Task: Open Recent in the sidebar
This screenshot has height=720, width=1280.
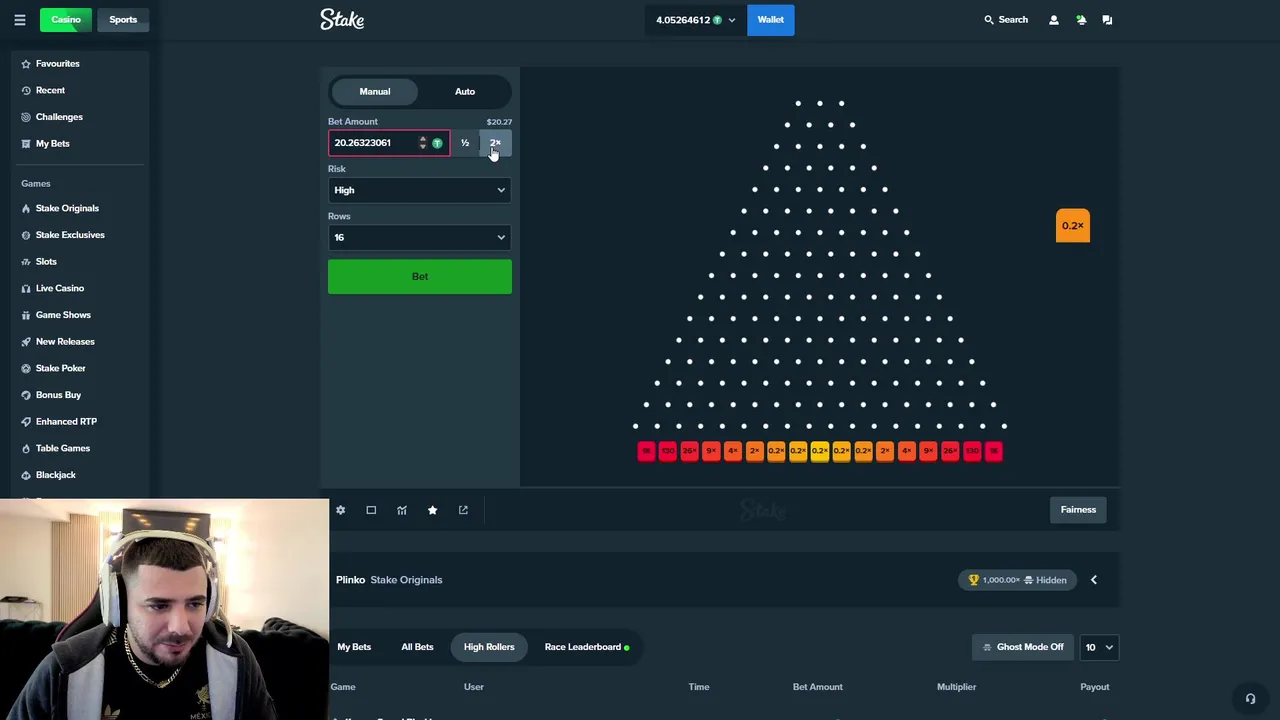Action: pos(50,90)
